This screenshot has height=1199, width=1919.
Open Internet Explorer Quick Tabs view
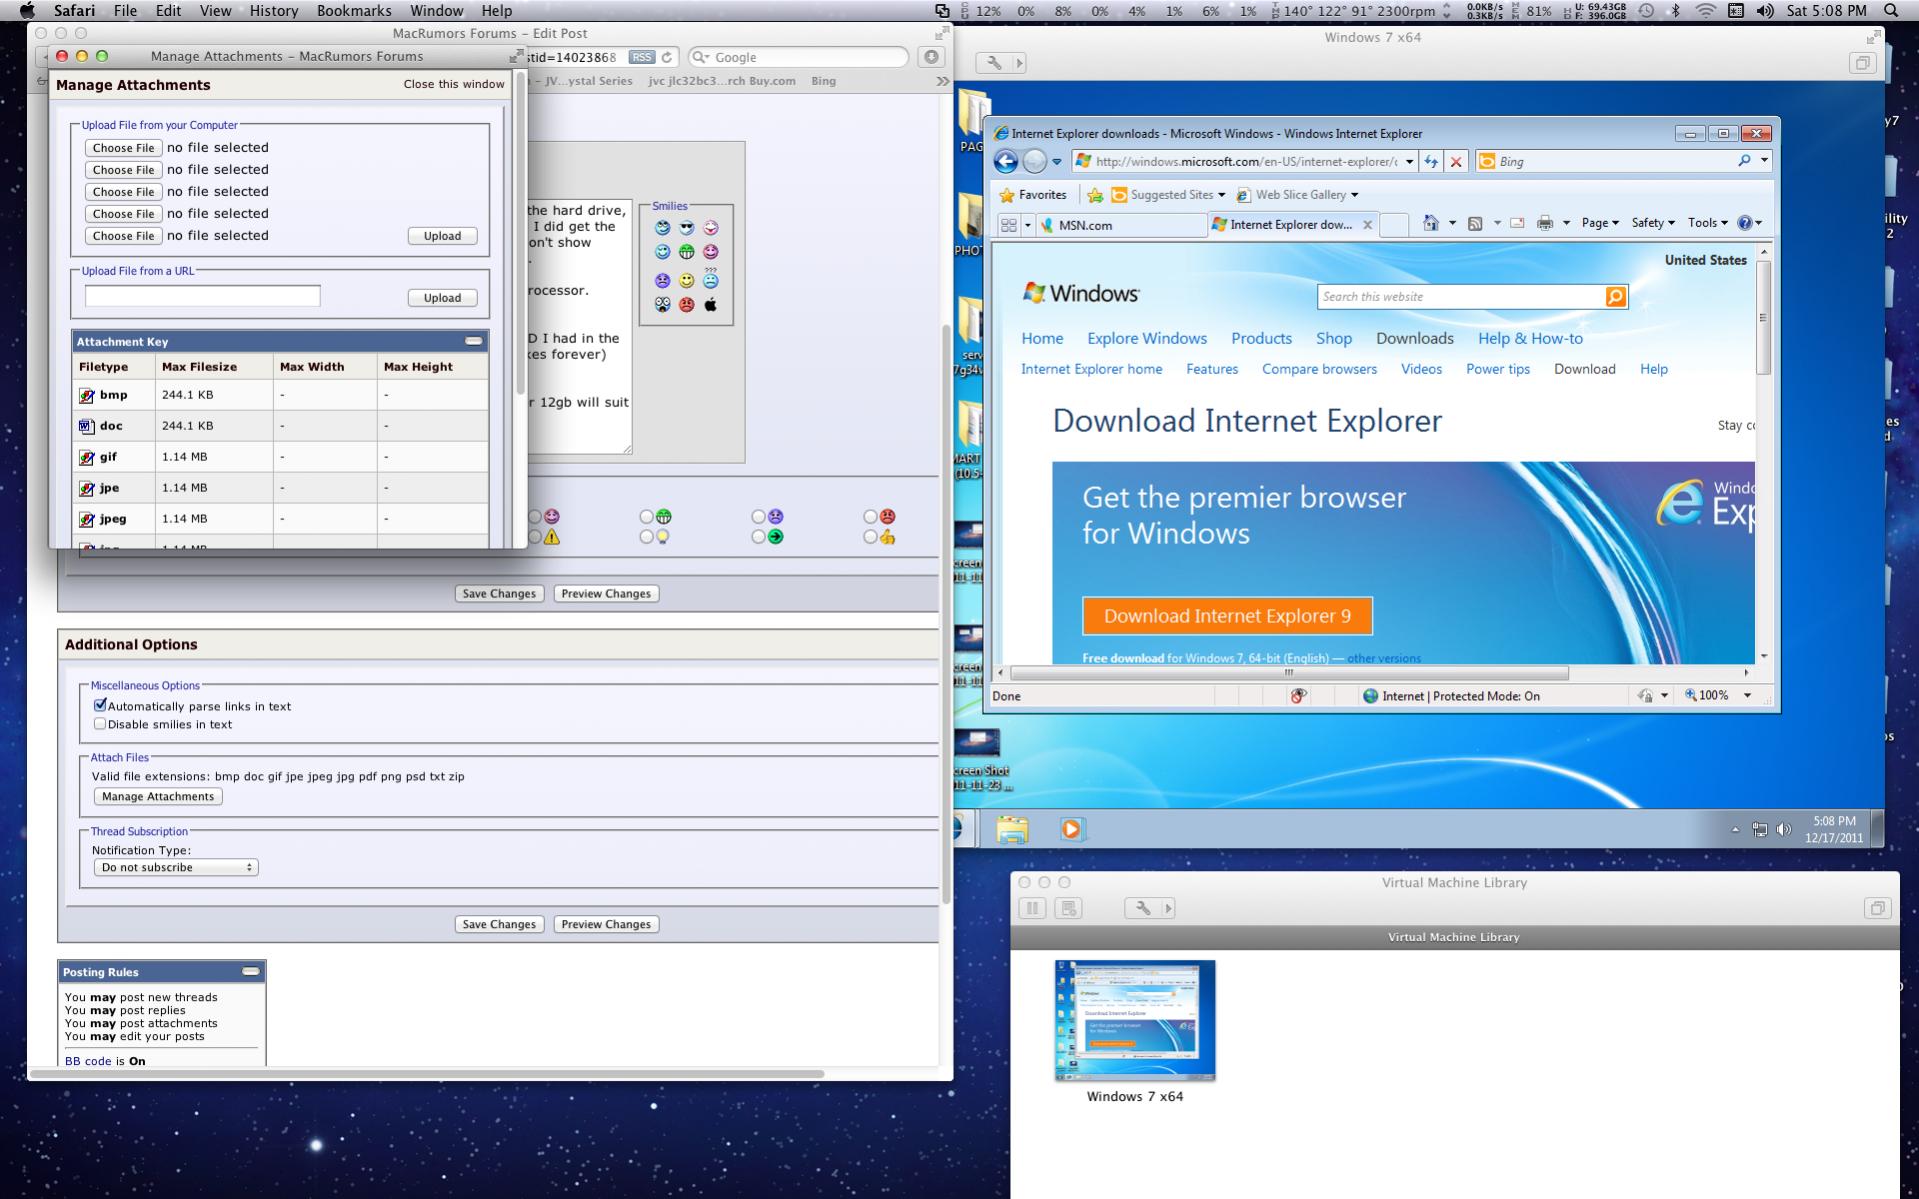1008,225
